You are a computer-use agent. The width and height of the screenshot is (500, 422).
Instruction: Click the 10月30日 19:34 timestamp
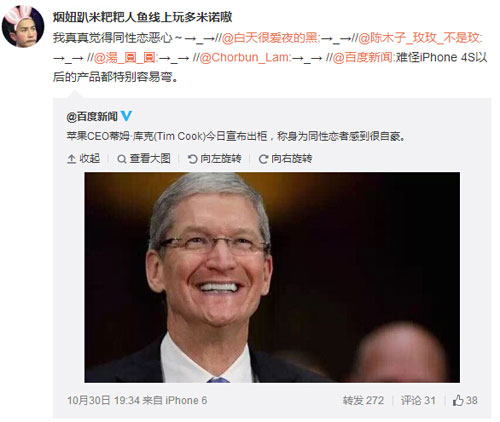pyautogui.click(x=103, y=400)
